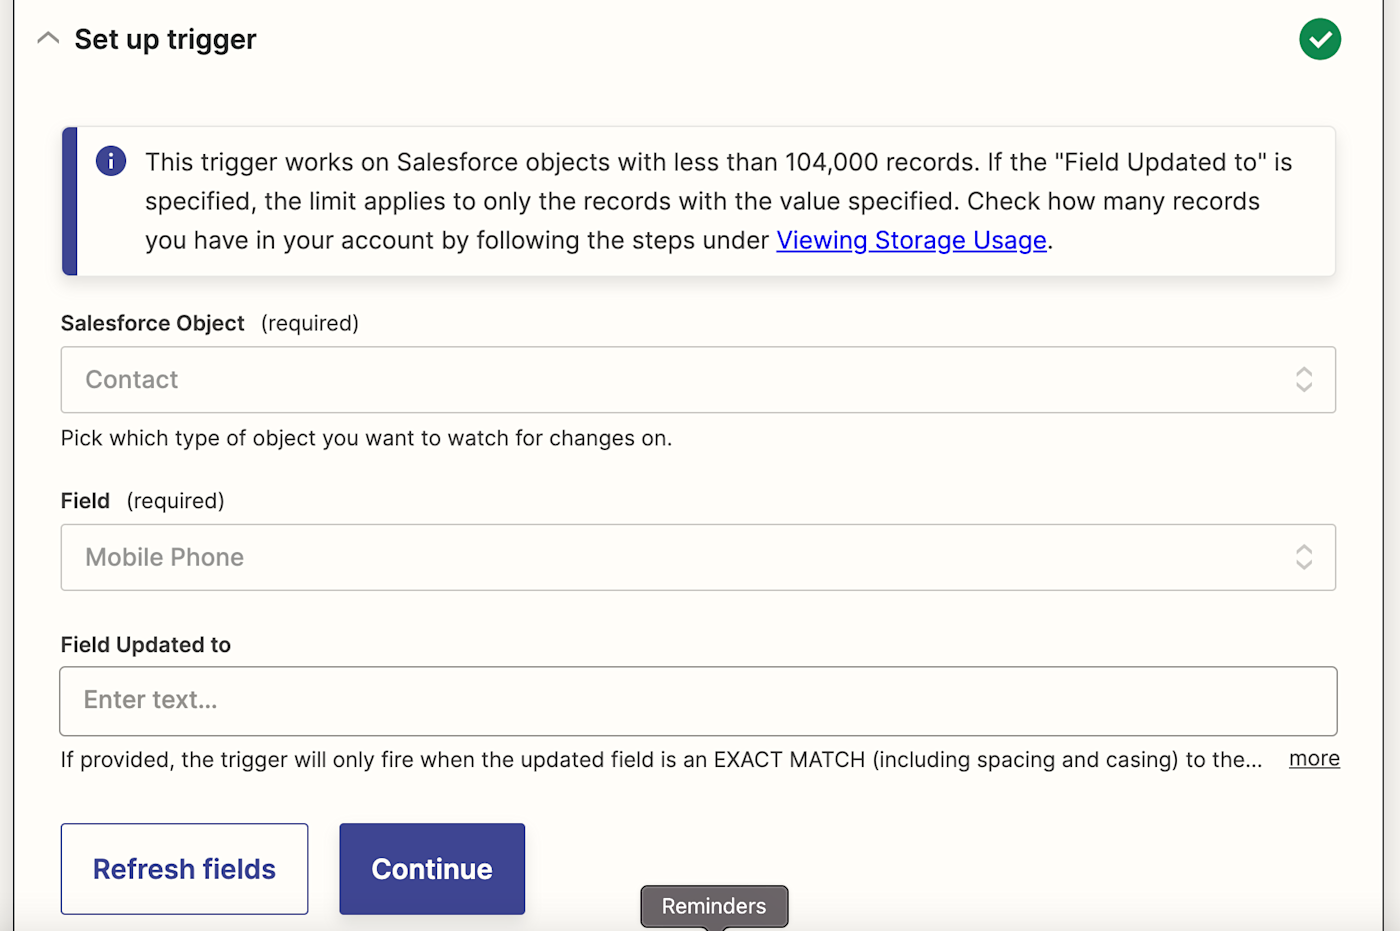Click the green completed checkmark icon
This screenshot has width=1400, height=931.
pyautogui.click(x=1319, y=39)
